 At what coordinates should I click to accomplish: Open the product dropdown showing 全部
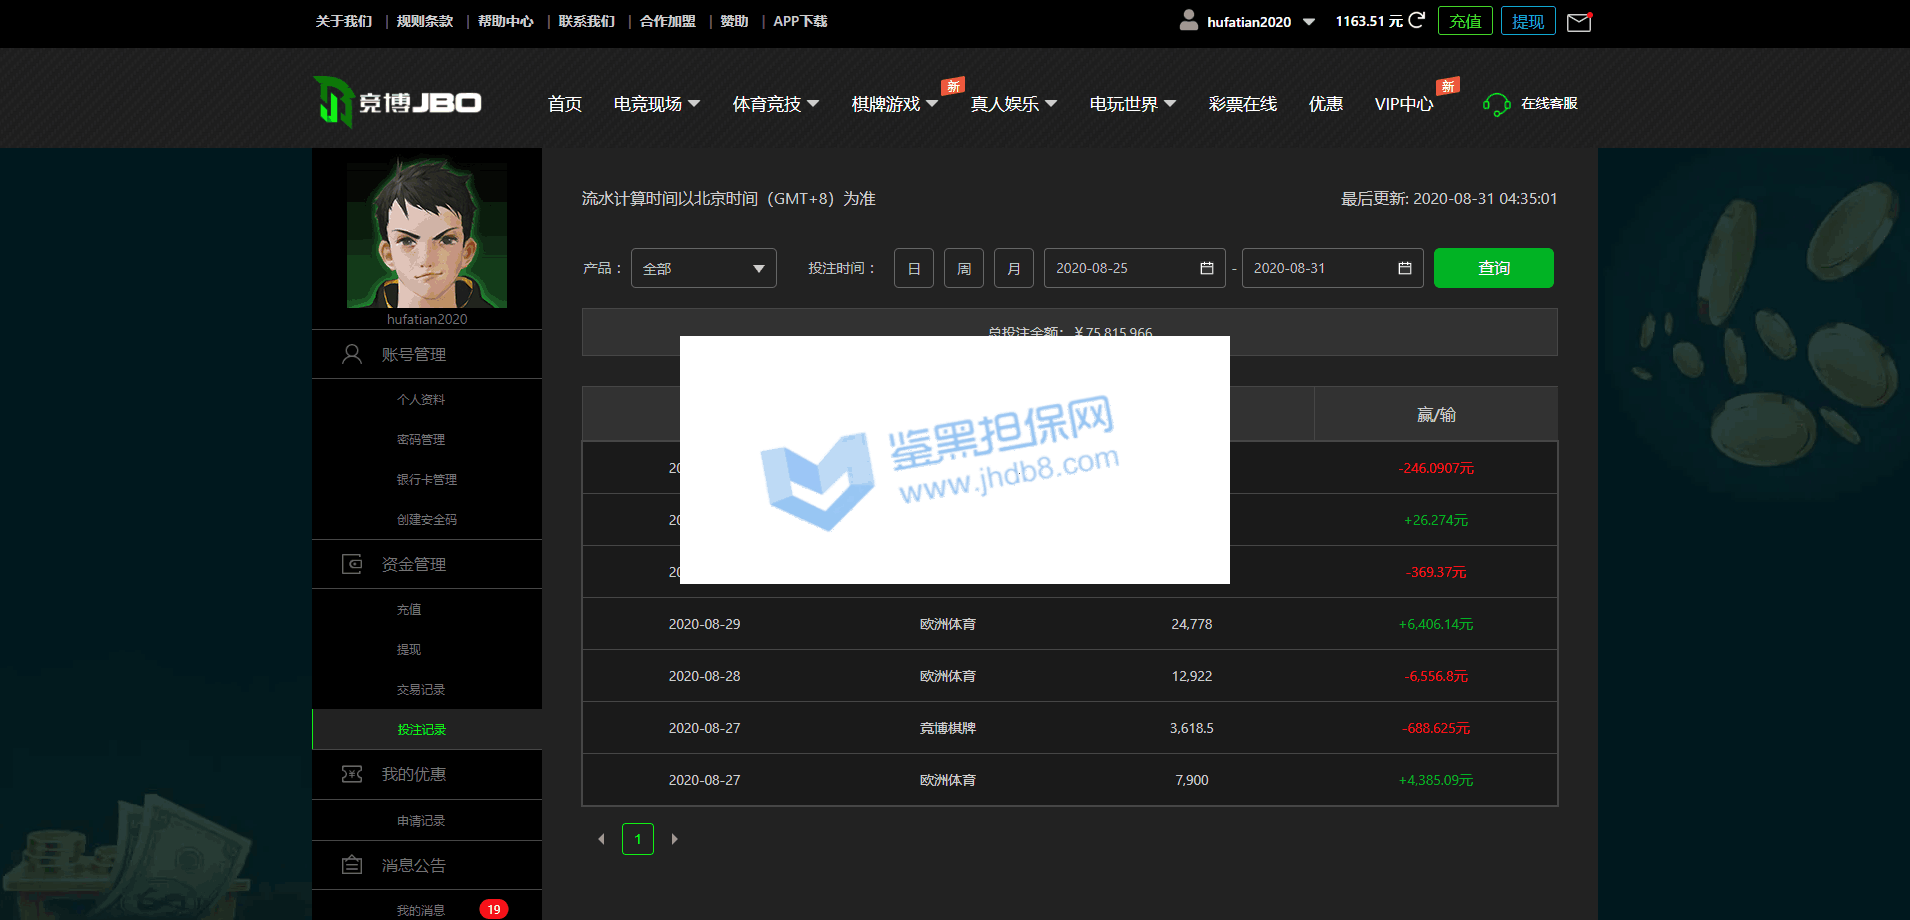703,268
